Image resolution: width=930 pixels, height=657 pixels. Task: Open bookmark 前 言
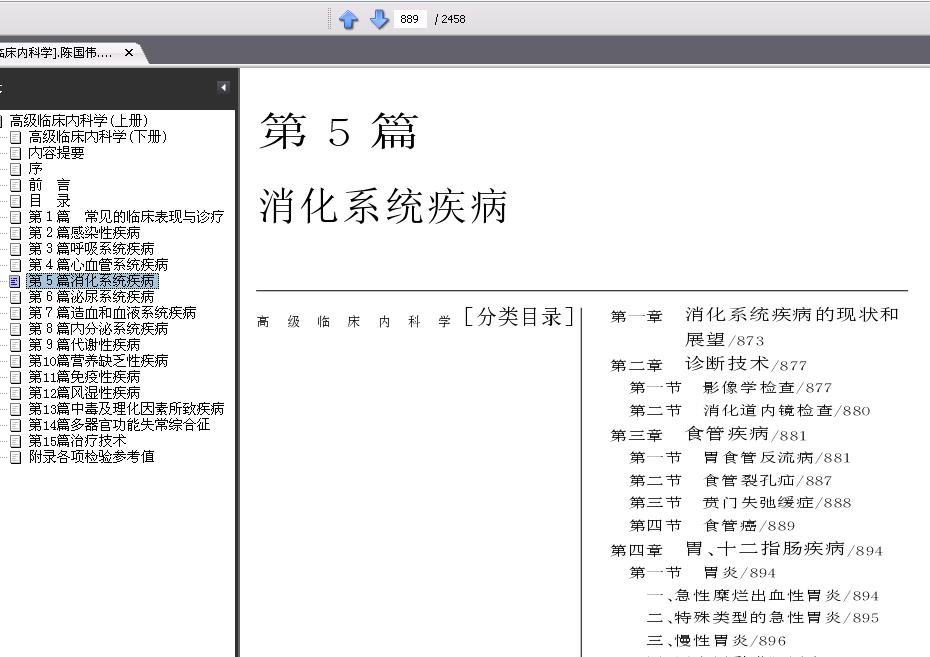pyautogui.click(x=49, y=185)
